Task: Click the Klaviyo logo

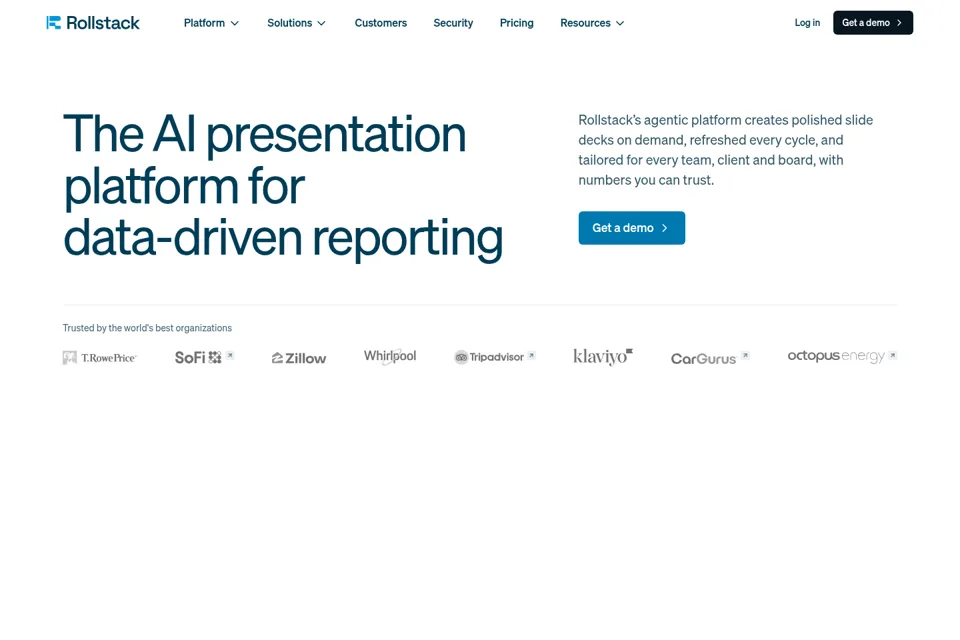Action: pyautogui.click(x=603, y=356)
